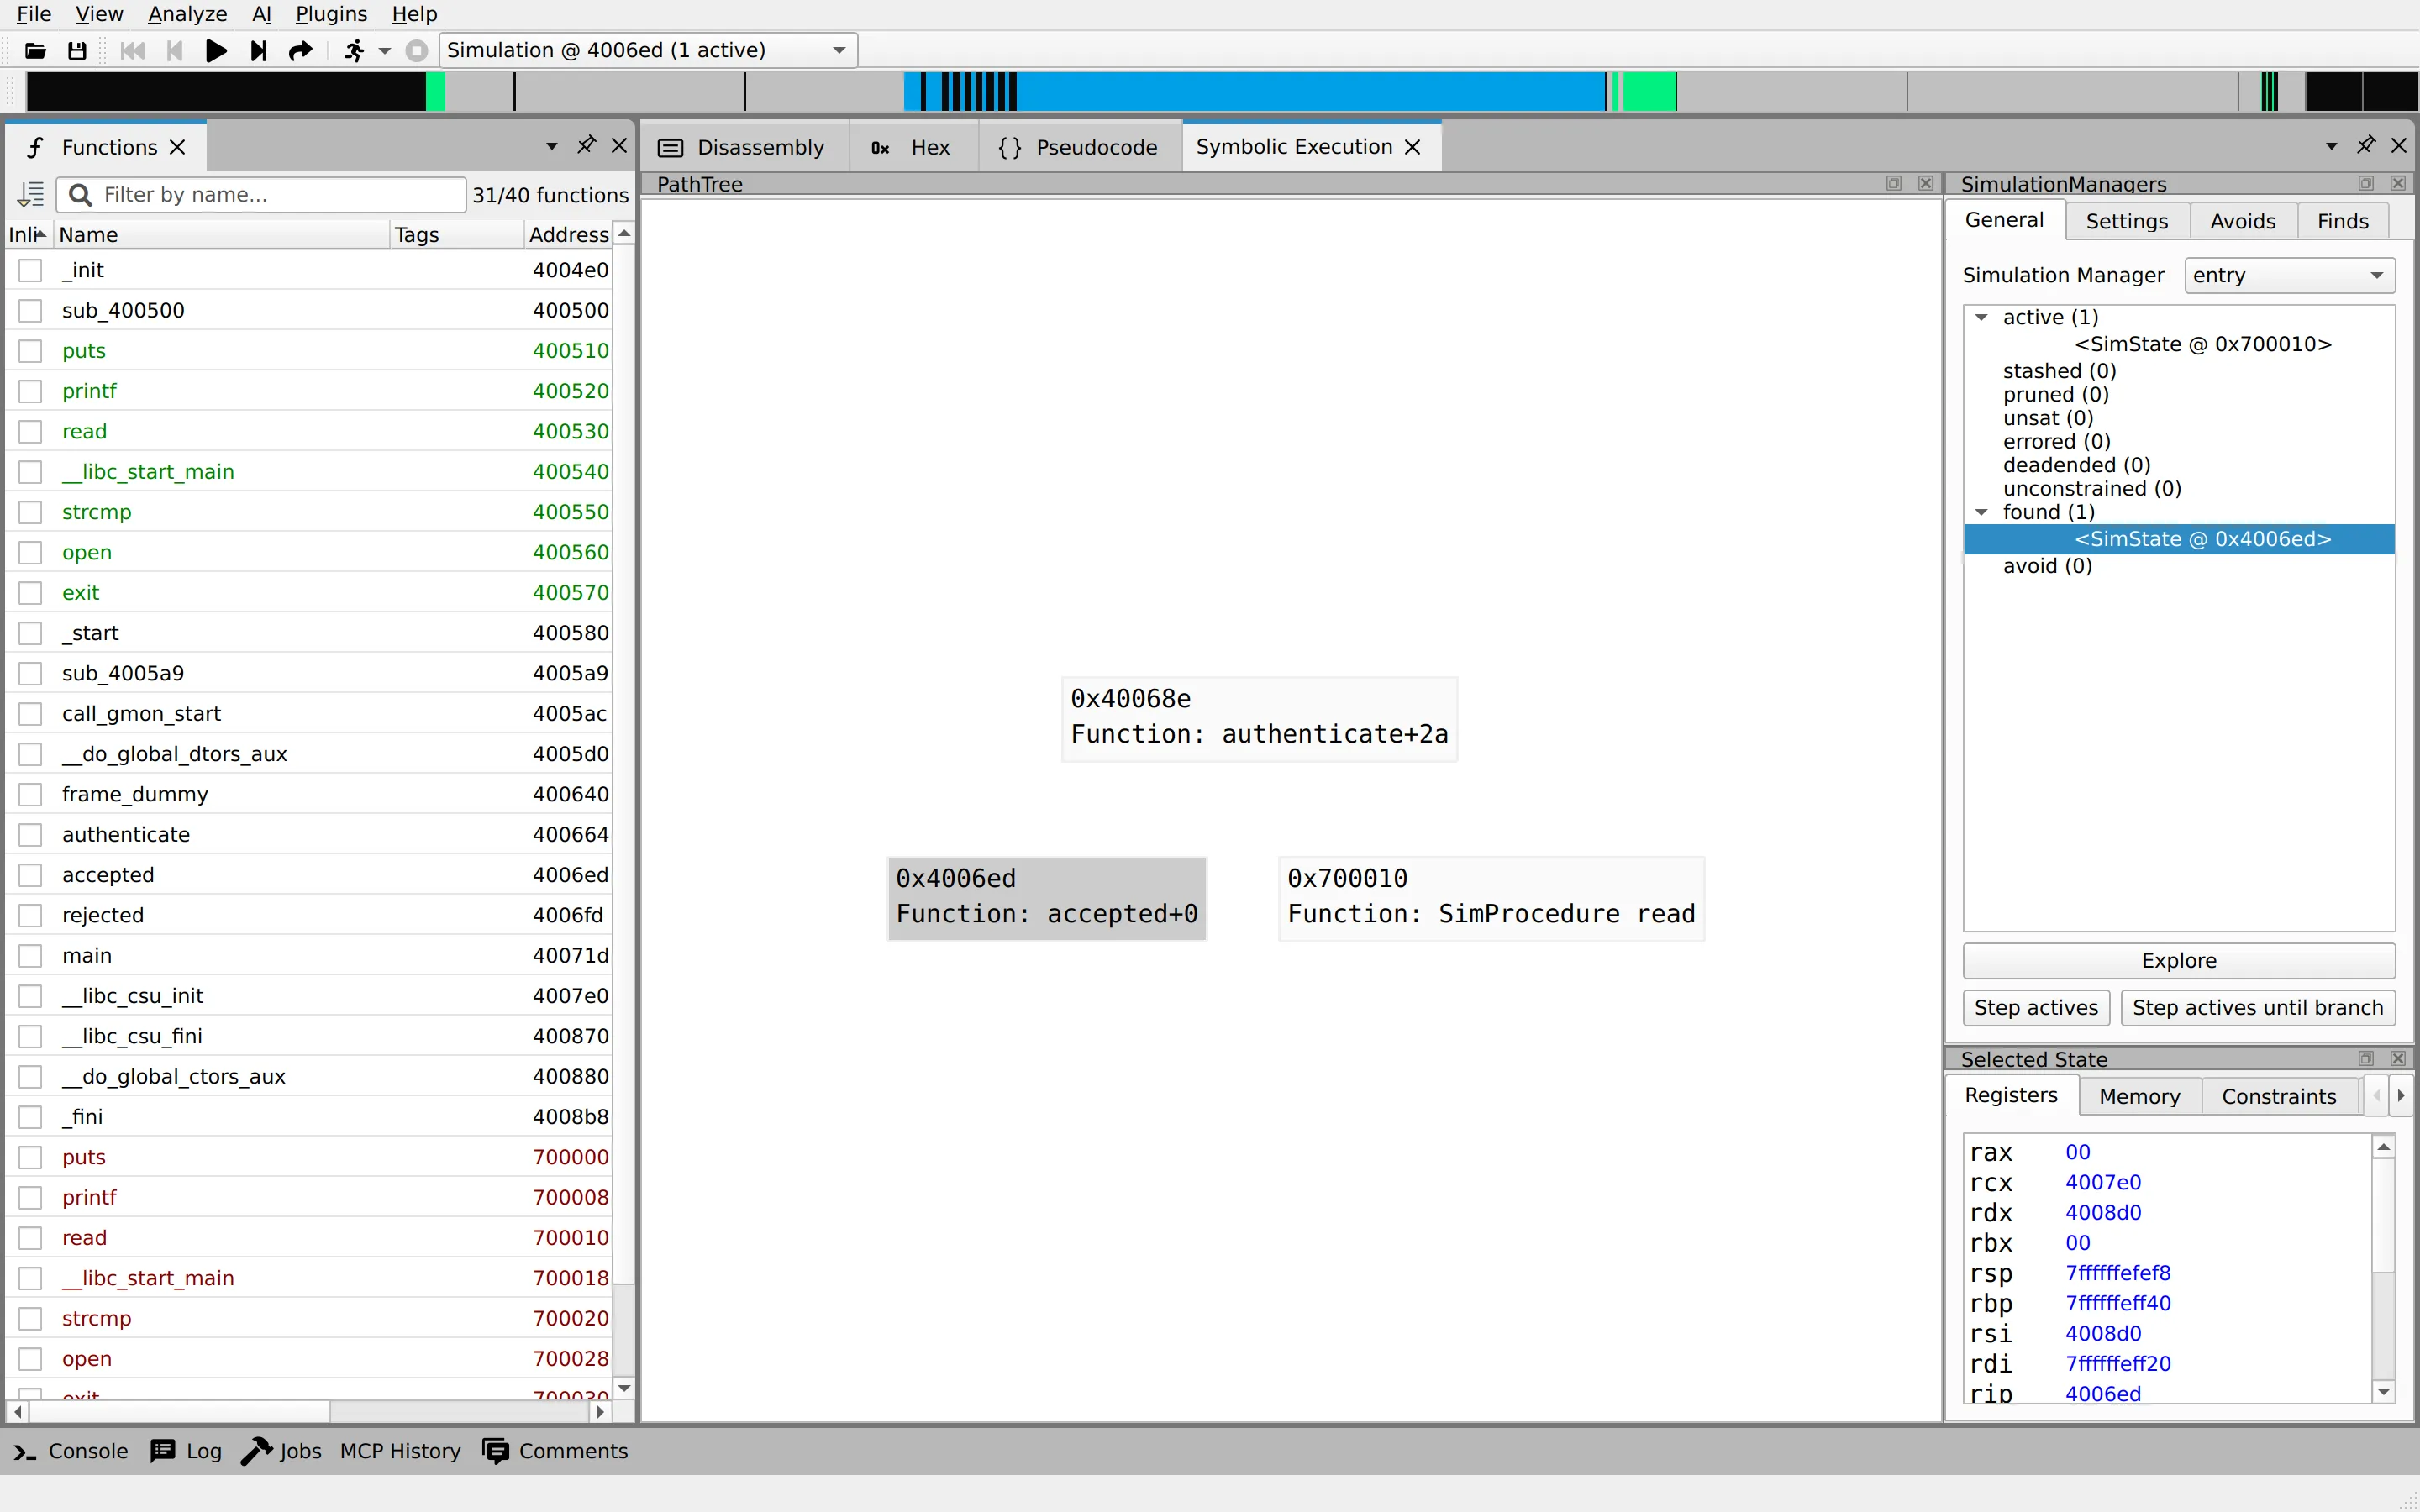Close the Functions tab with its X
Image resolution: width=2420 pixels, height=1512 pixels.
[x=178, y=147]
